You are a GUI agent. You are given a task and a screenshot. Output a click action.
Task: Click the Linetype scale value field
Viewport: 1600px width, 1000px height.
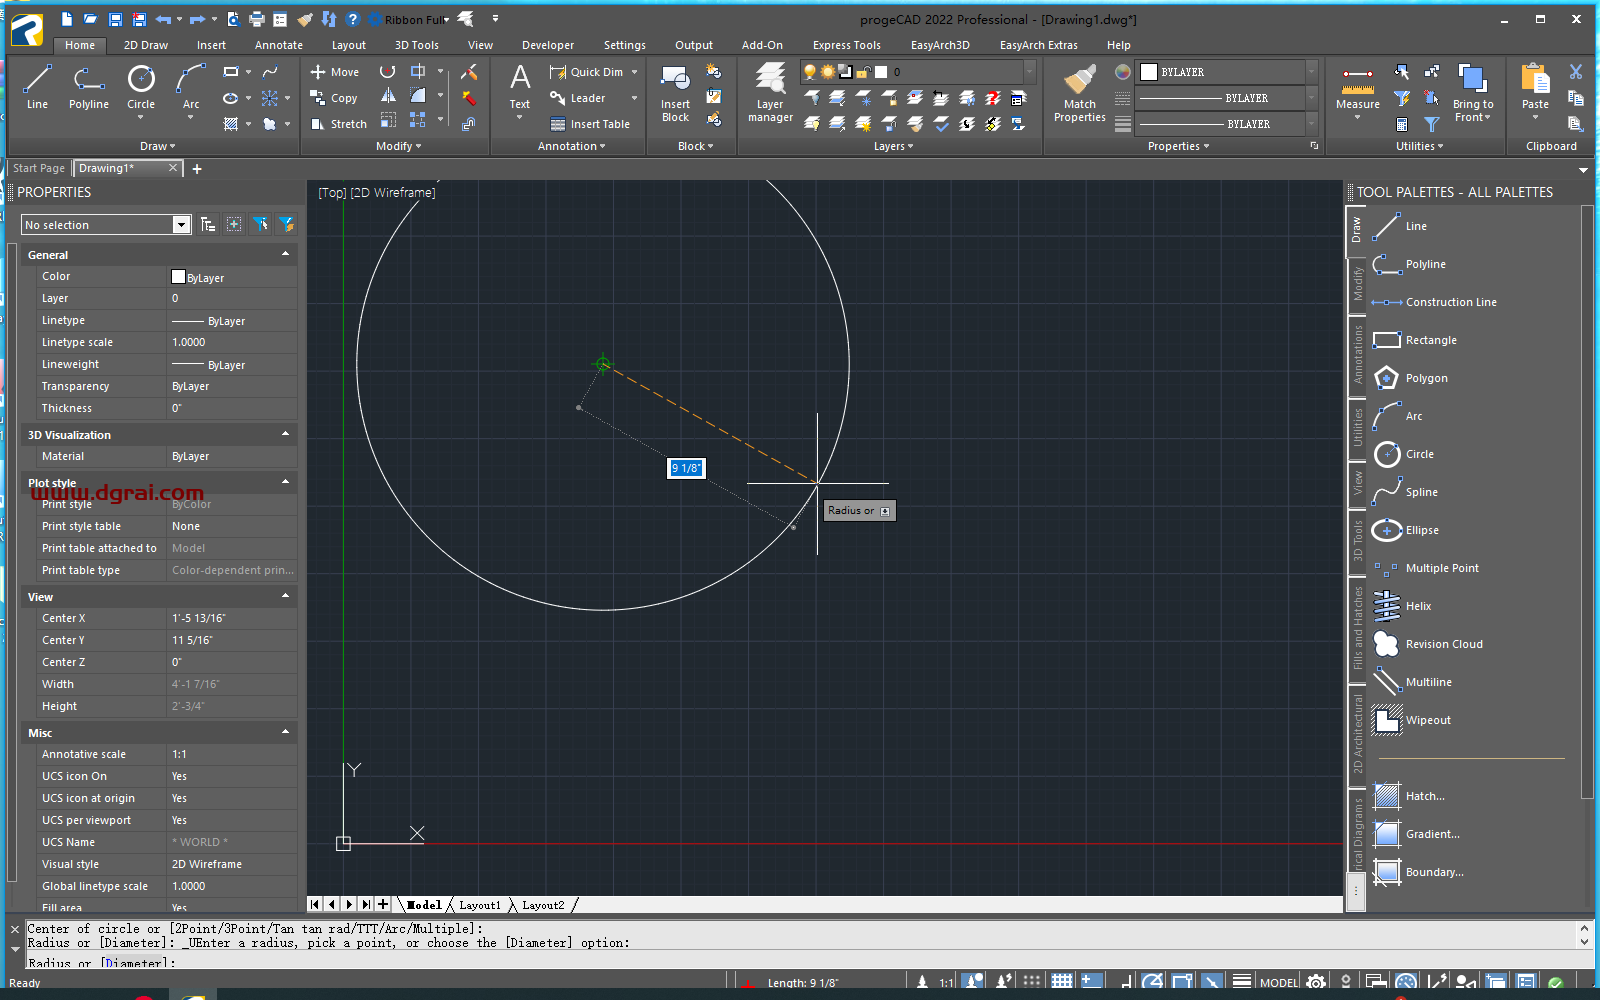point(232,342)
